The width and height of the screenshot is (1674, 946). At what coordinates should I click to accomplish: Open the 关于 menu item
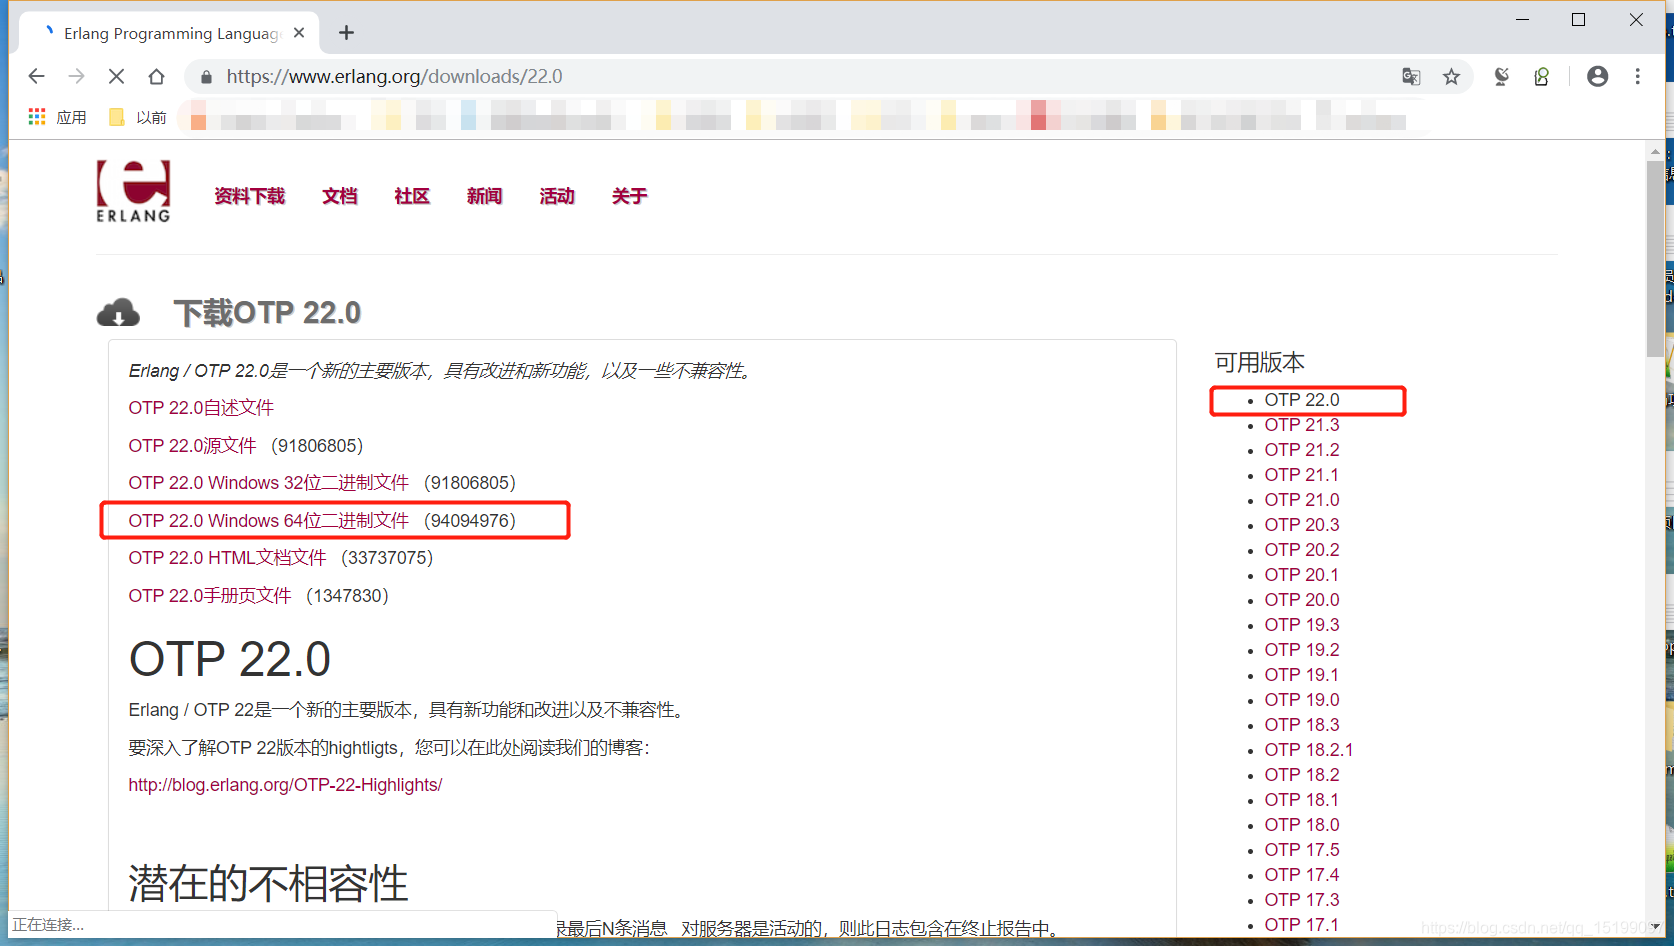(x=629, y=196)
